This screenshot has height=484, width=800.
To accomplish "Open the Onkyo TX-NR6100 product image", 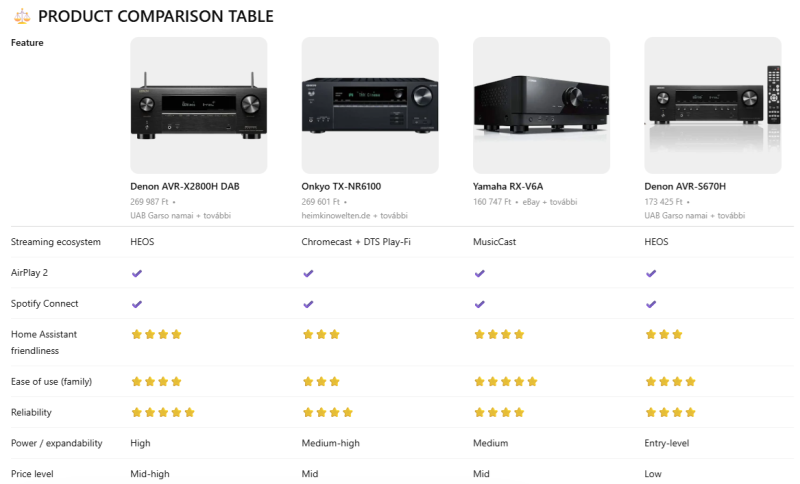I will (370, 105).
